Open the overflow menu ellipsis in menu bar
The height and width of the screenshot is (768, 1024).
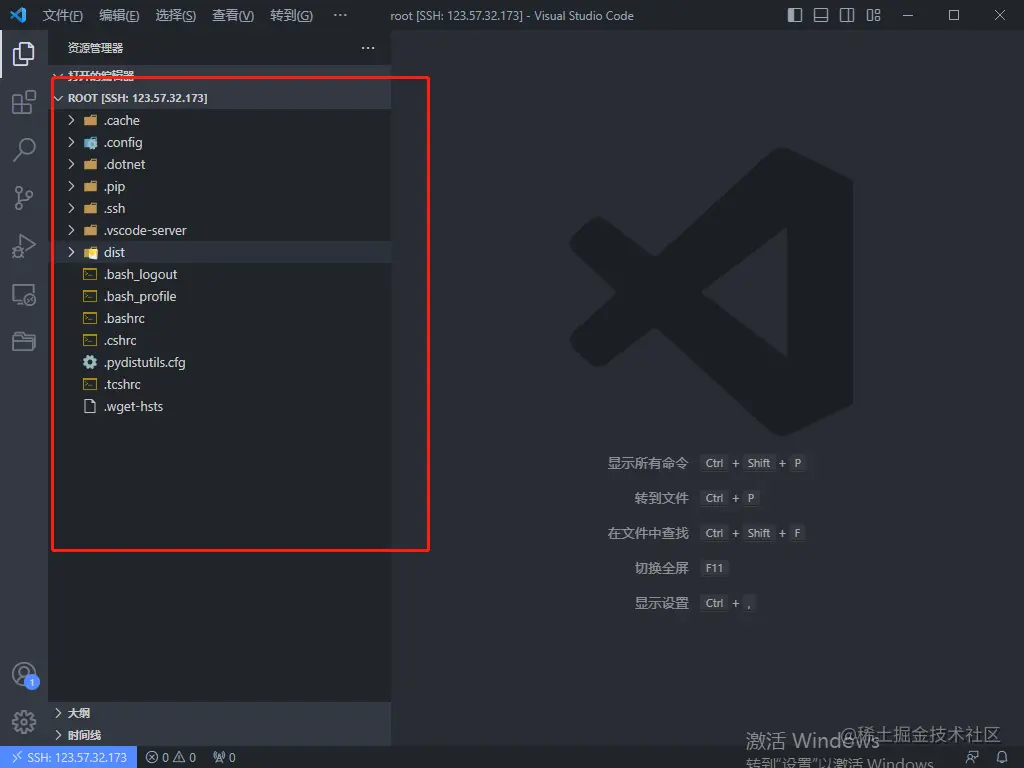click(x=340, y=15)
